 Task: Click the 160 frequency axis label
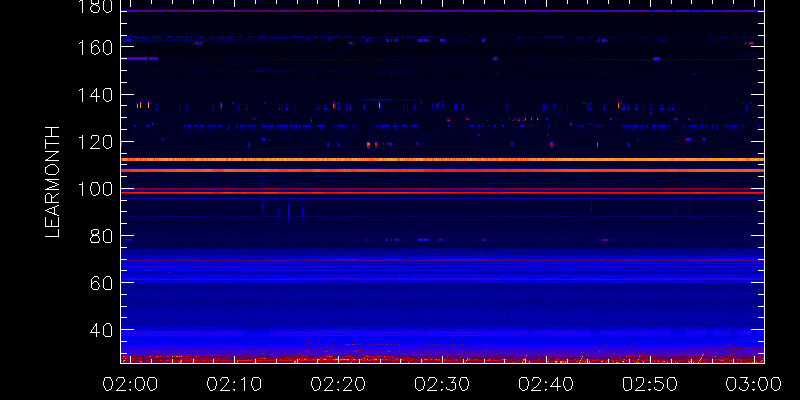pyautogui.click(x=95, y=47)
